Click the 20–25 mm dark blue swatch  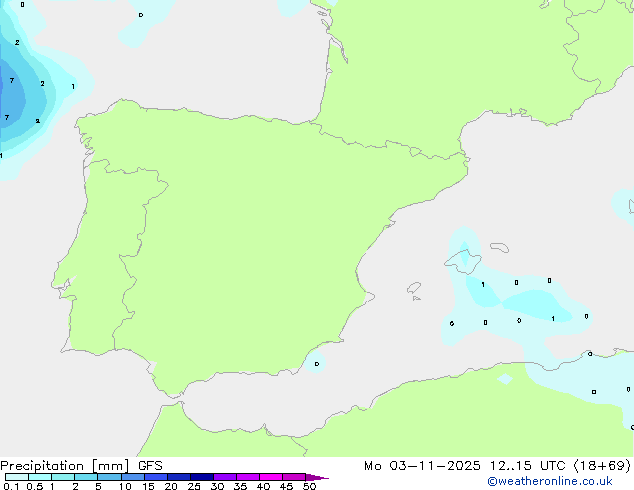pyautogui.click(x=178, y=477)
